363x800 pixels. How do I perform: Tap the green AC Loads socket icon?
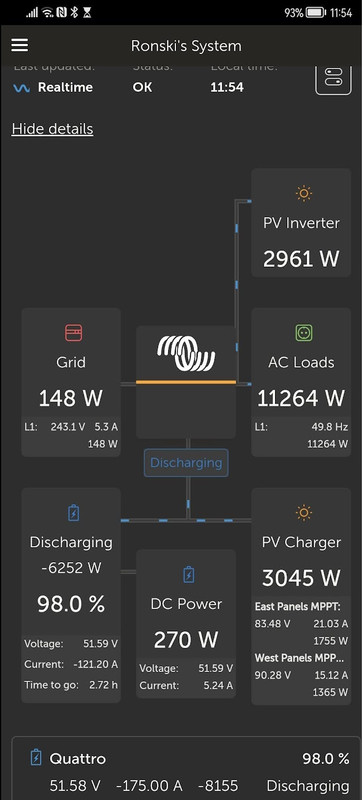pyautogui.click(x=304, y=333)
